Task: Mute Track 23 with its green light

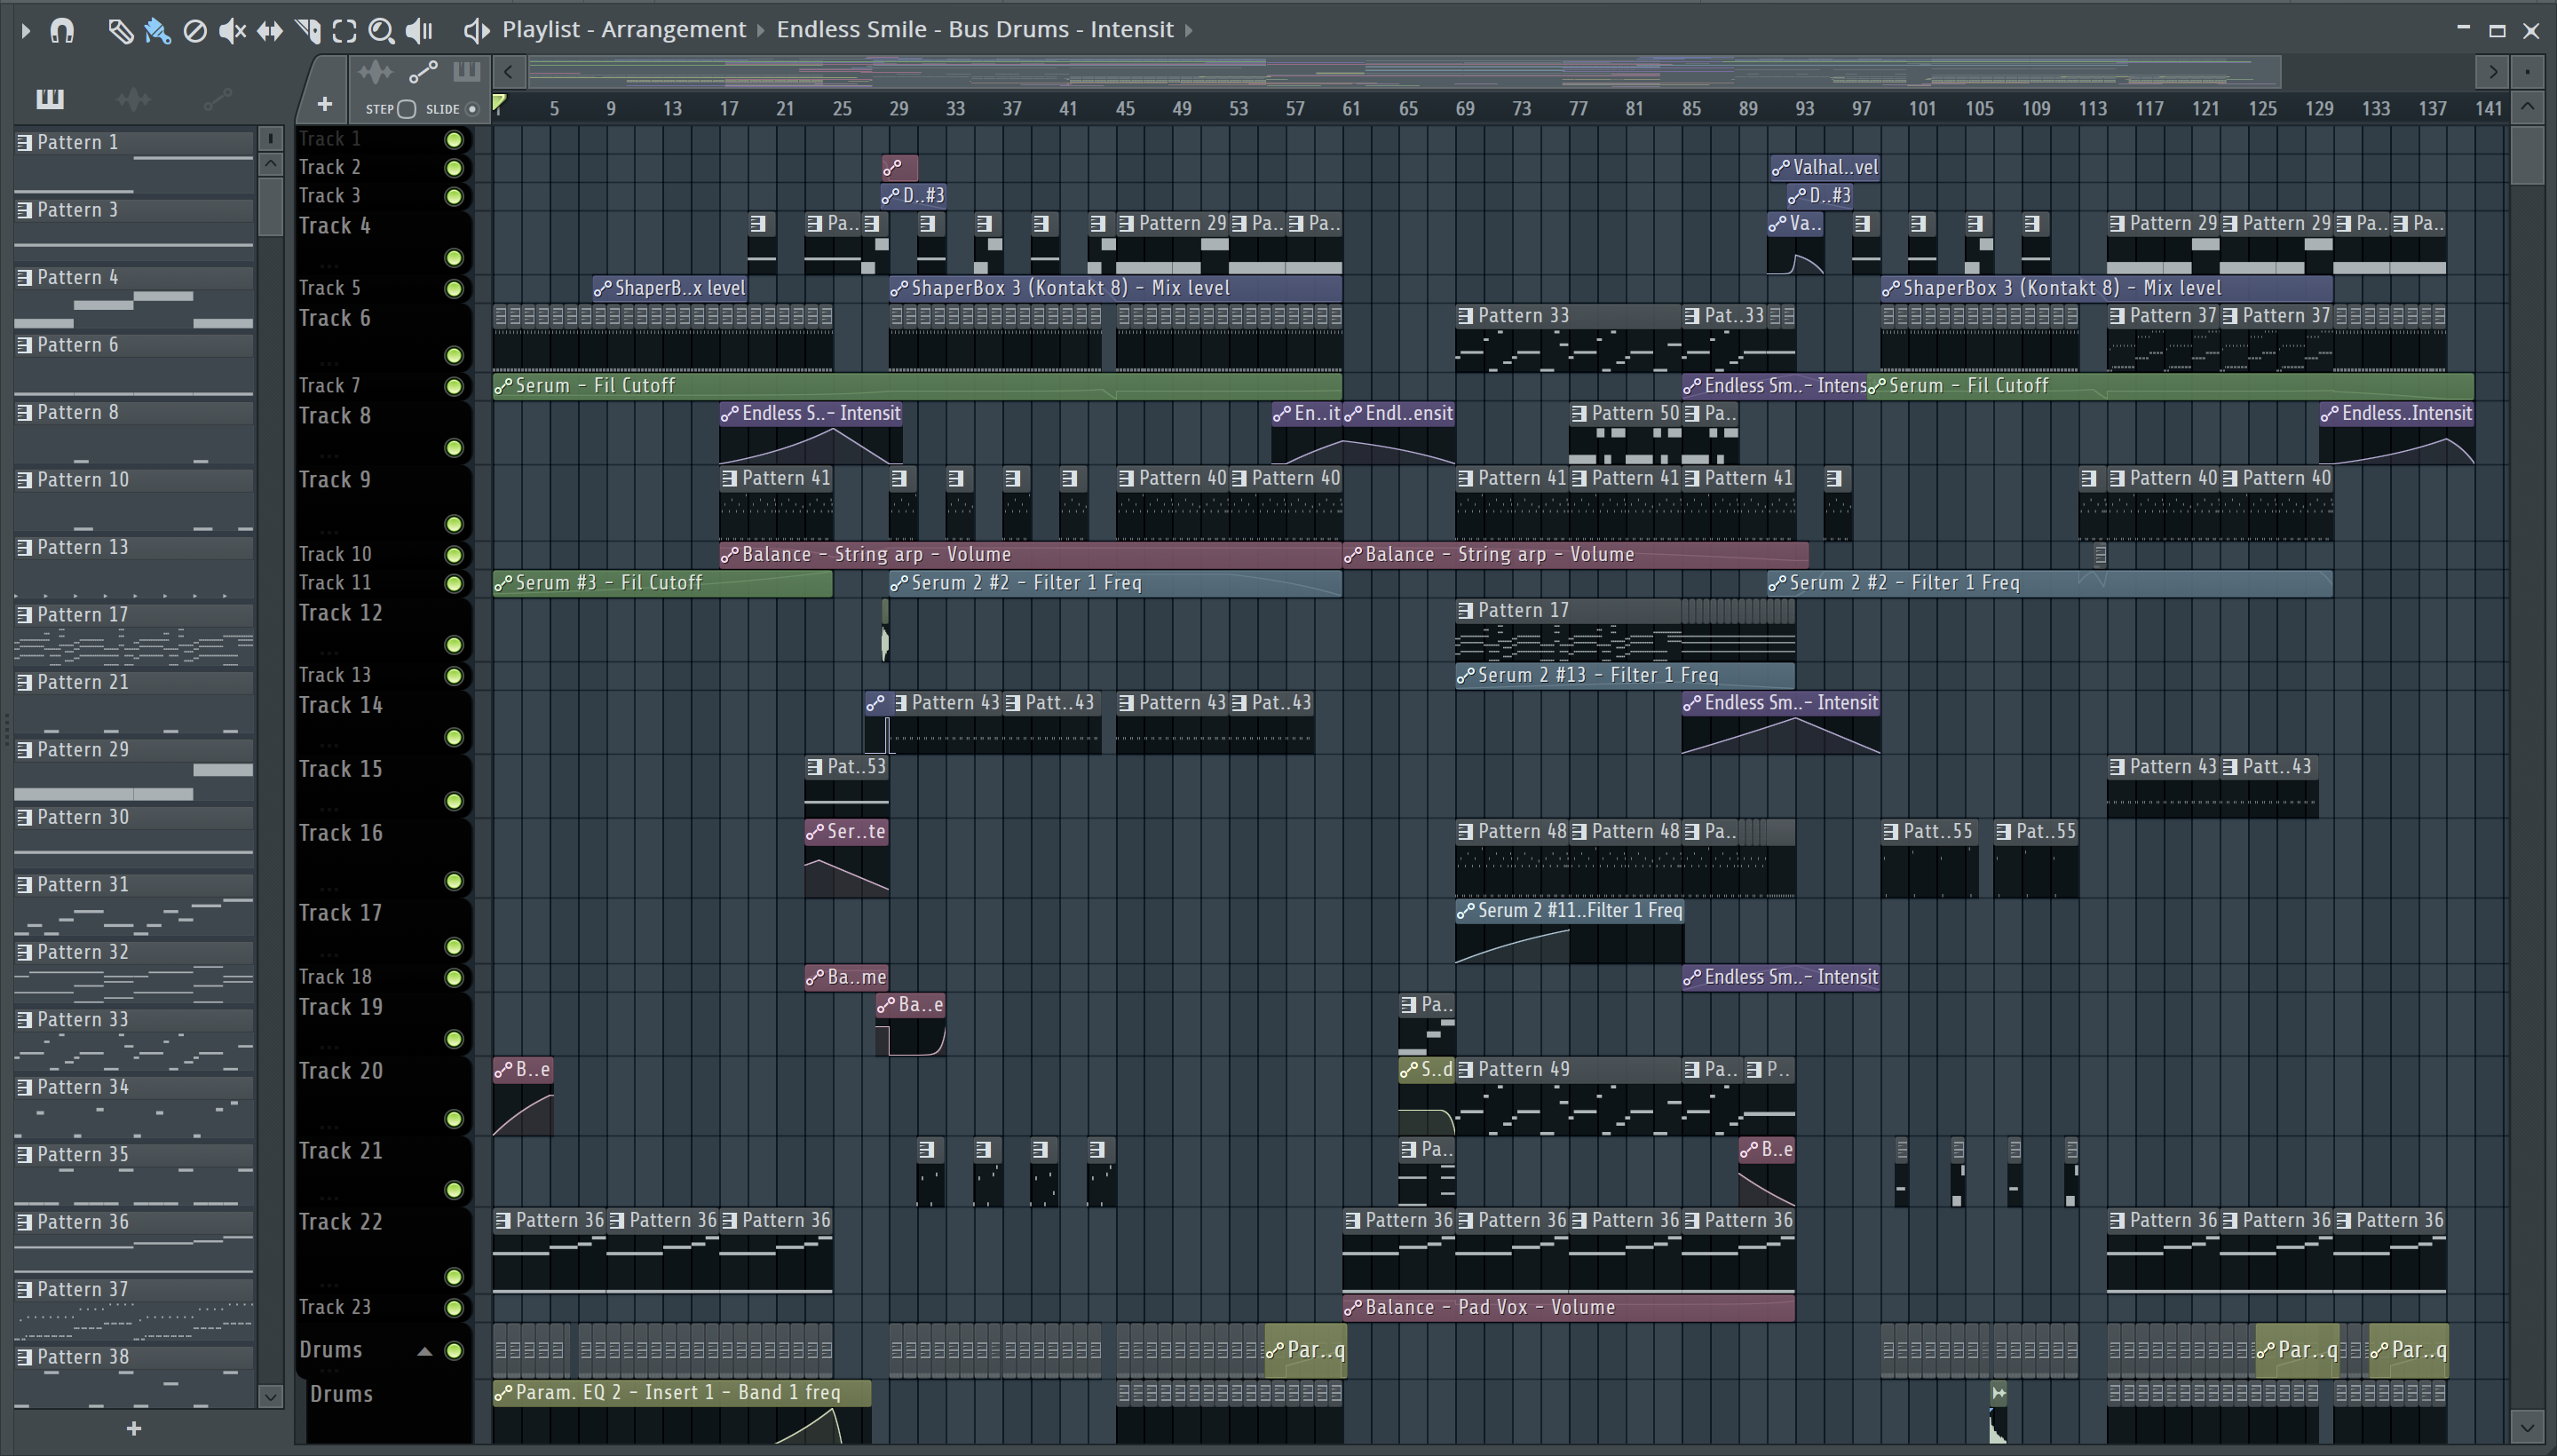Action: click(454, 1308)
